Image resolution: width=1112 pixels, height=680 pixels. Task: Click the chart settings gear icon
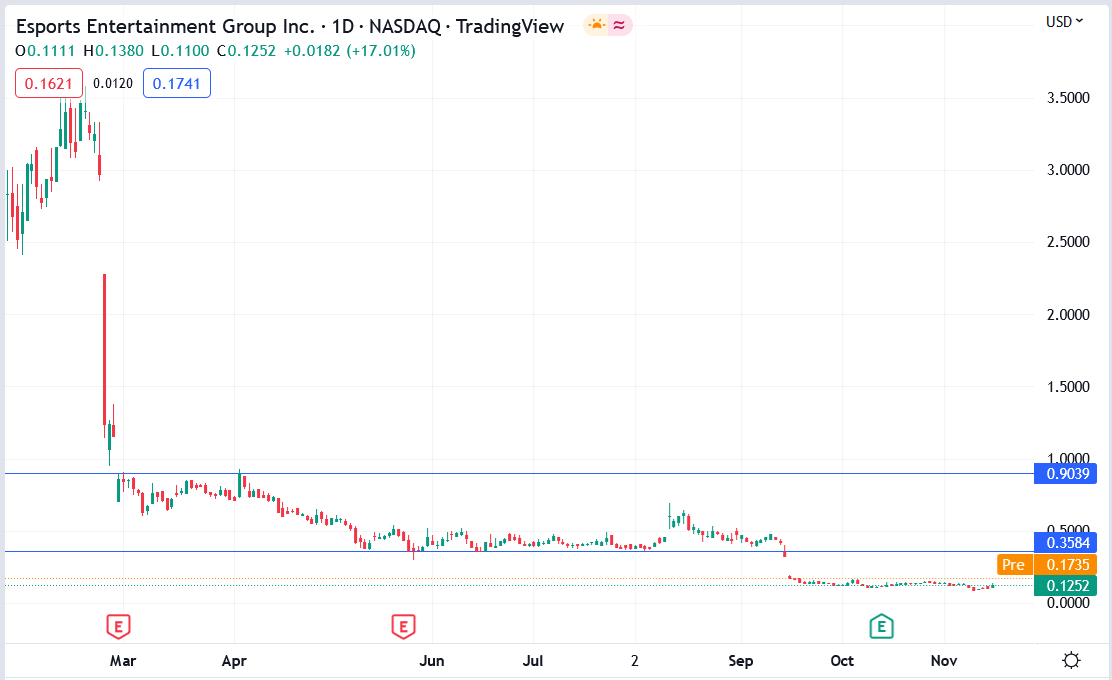click(x=1071, y=661)
